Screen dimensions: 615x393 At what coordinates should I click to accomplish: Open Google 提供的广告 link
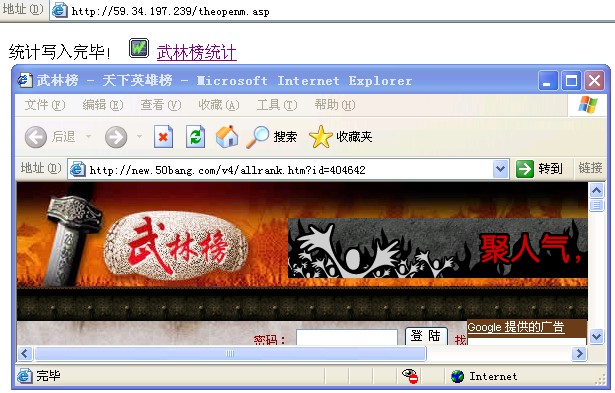click(516, 327)
